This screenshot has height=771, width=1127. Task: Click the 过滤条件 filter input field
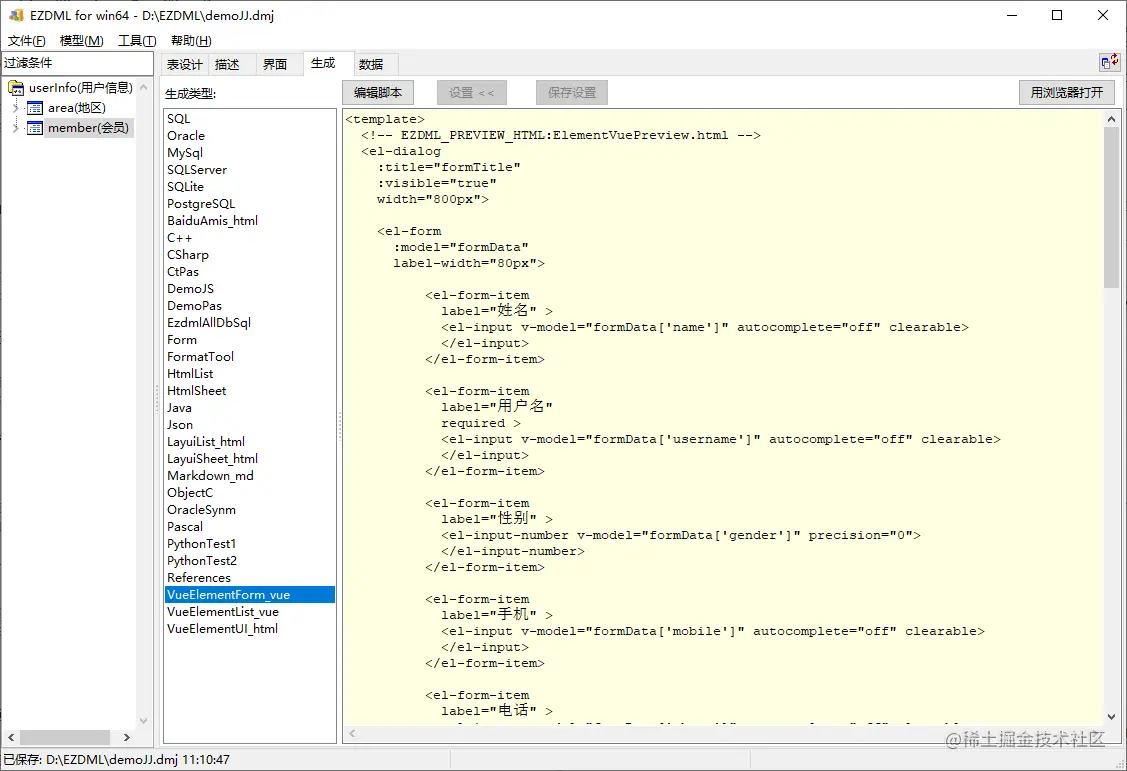coord(77,63)
